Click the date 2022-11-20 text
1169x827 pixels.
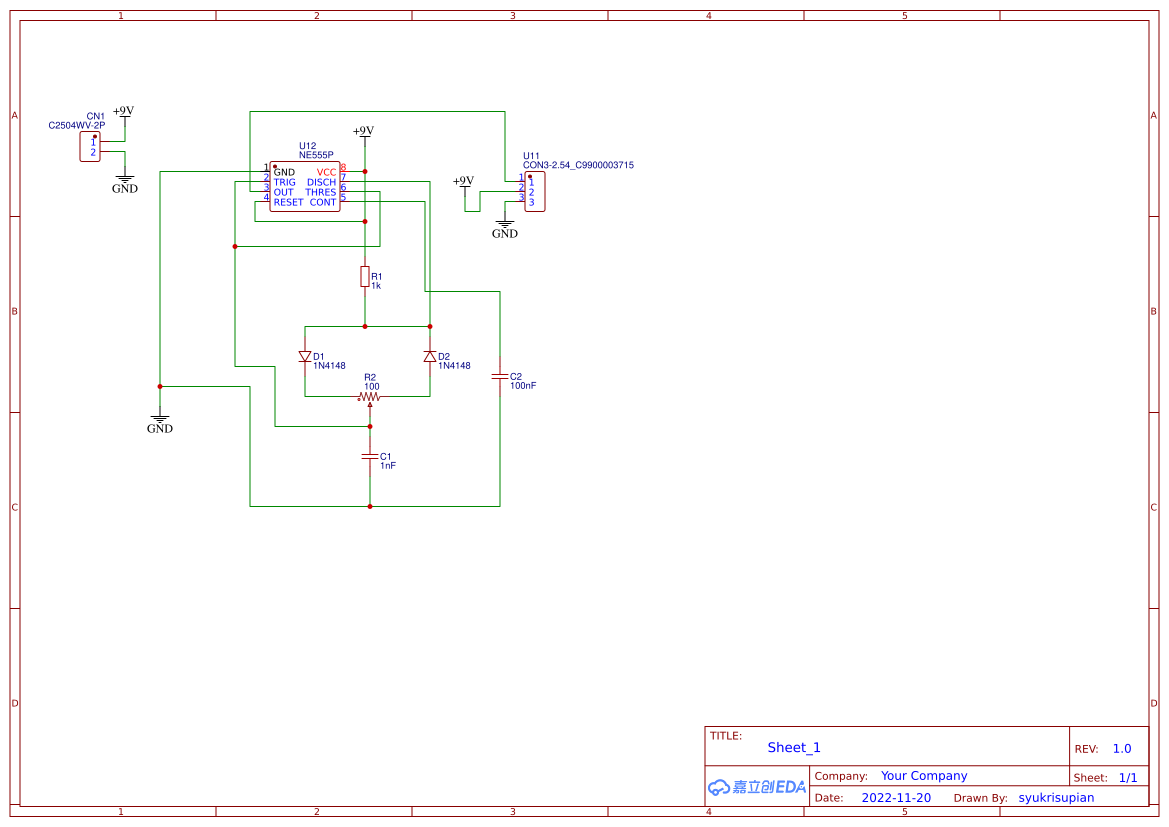pyautogui.click(x=897, y=797)
